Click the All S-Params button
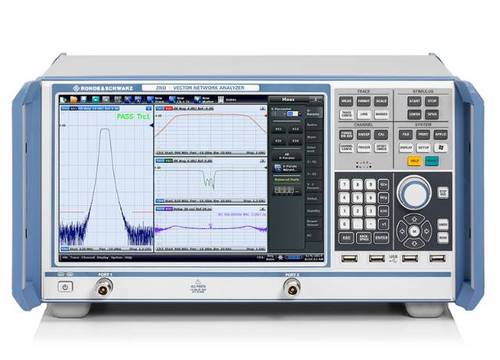 coord(287,156)
